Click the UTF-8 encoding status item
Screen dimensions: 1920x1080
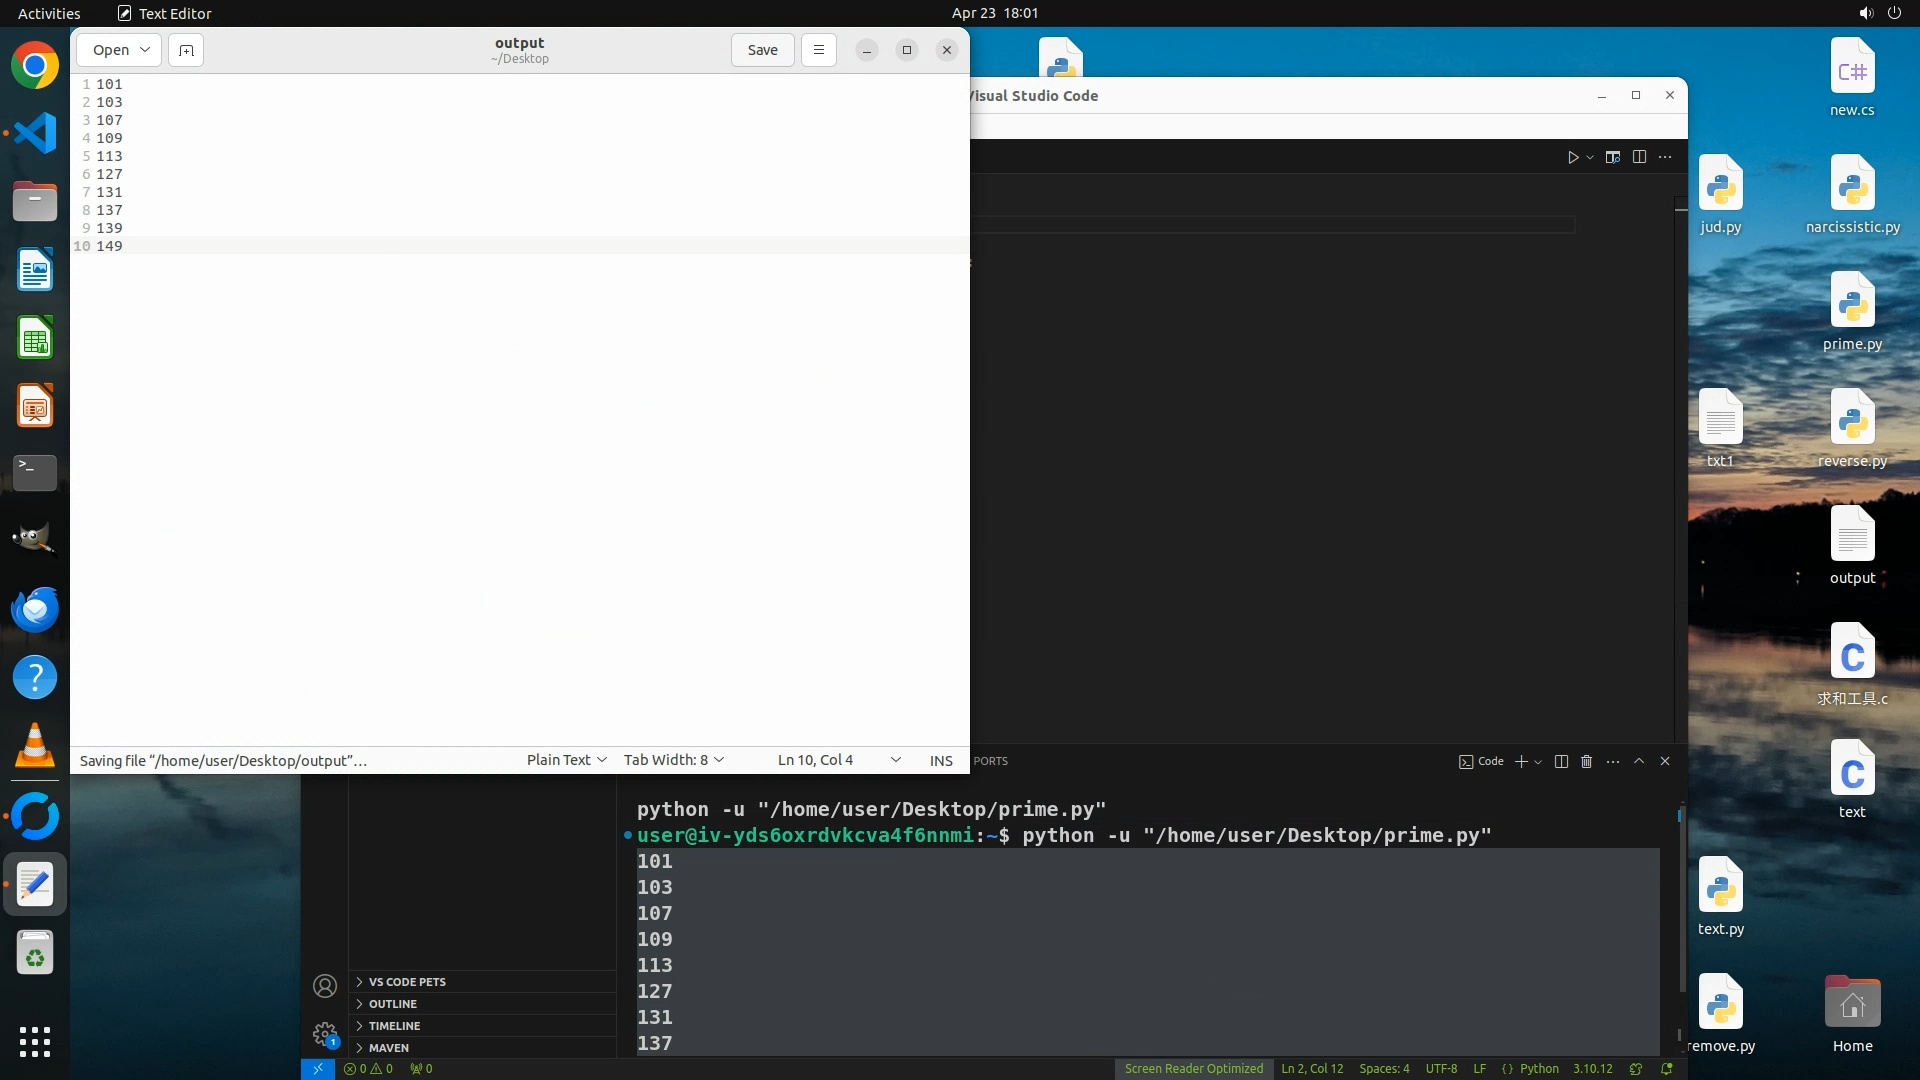coord(1441,1069)
